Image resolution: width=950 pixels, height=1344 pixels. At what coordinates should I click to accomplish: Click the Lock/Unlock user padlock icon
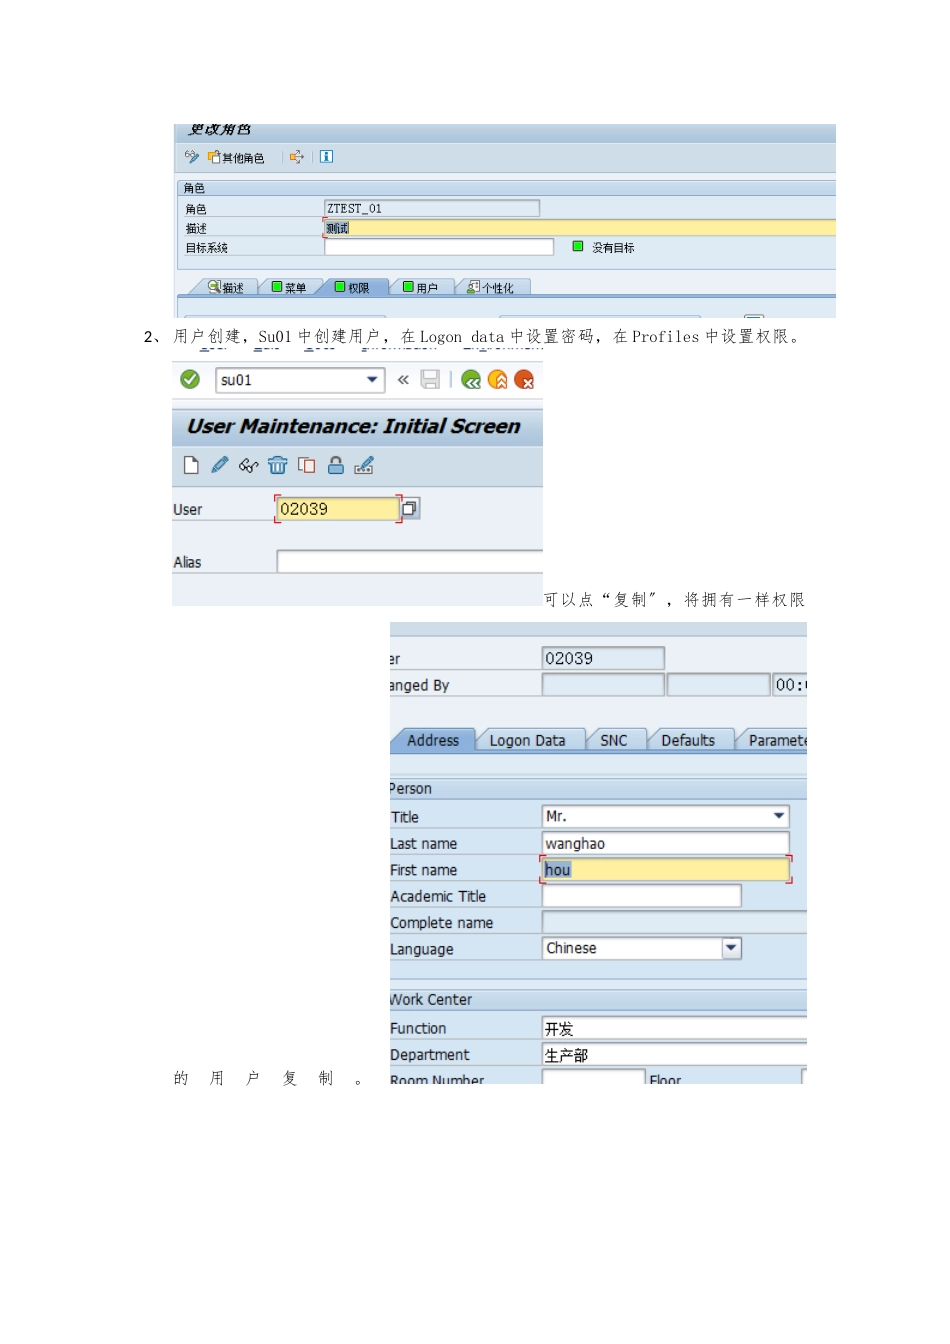click(x=336, y=465)
